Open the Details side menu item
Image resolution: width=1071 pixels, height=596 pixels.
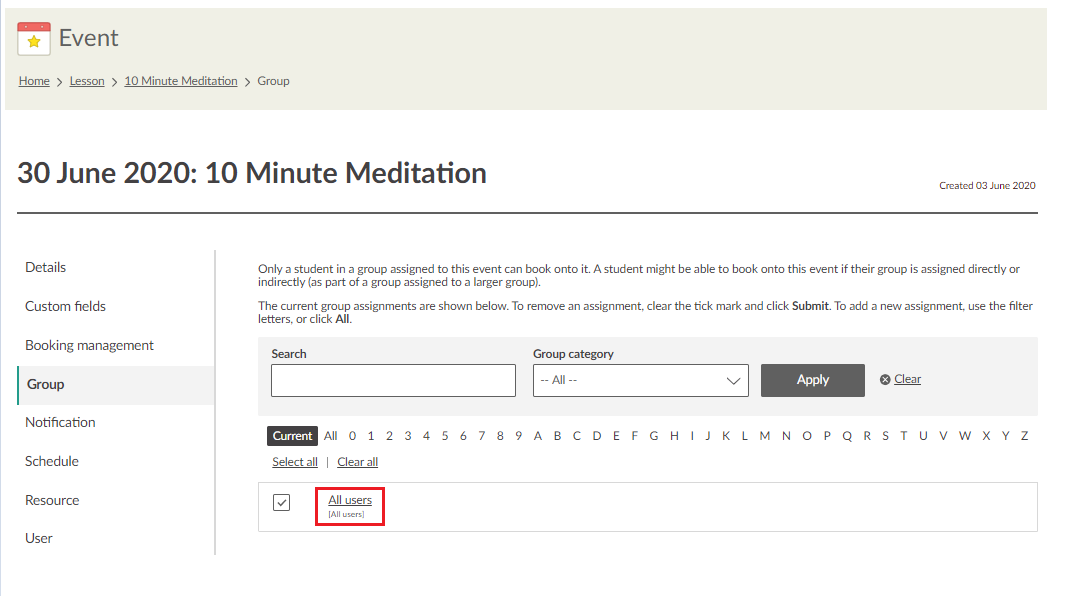(x=46, y=267)
